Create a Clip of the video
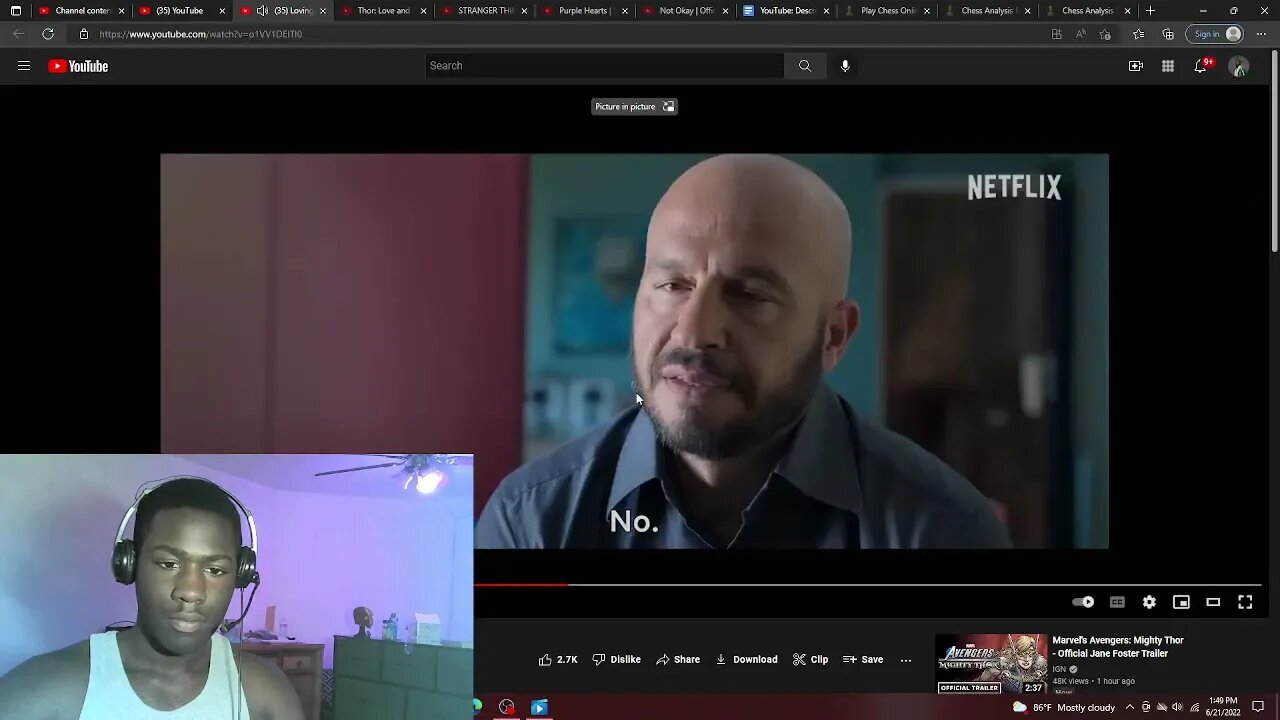 (810, 660)
